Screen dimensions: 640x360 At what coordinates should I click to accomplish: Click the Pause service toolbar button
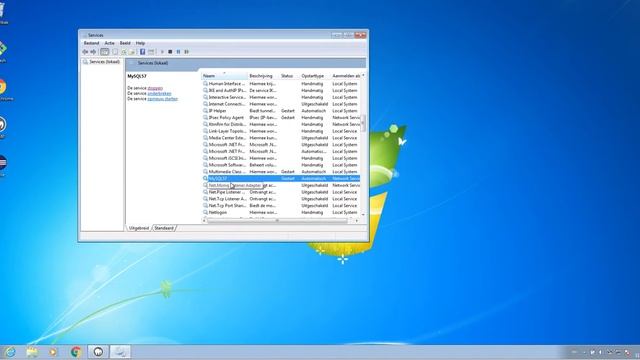click(178, 52)
